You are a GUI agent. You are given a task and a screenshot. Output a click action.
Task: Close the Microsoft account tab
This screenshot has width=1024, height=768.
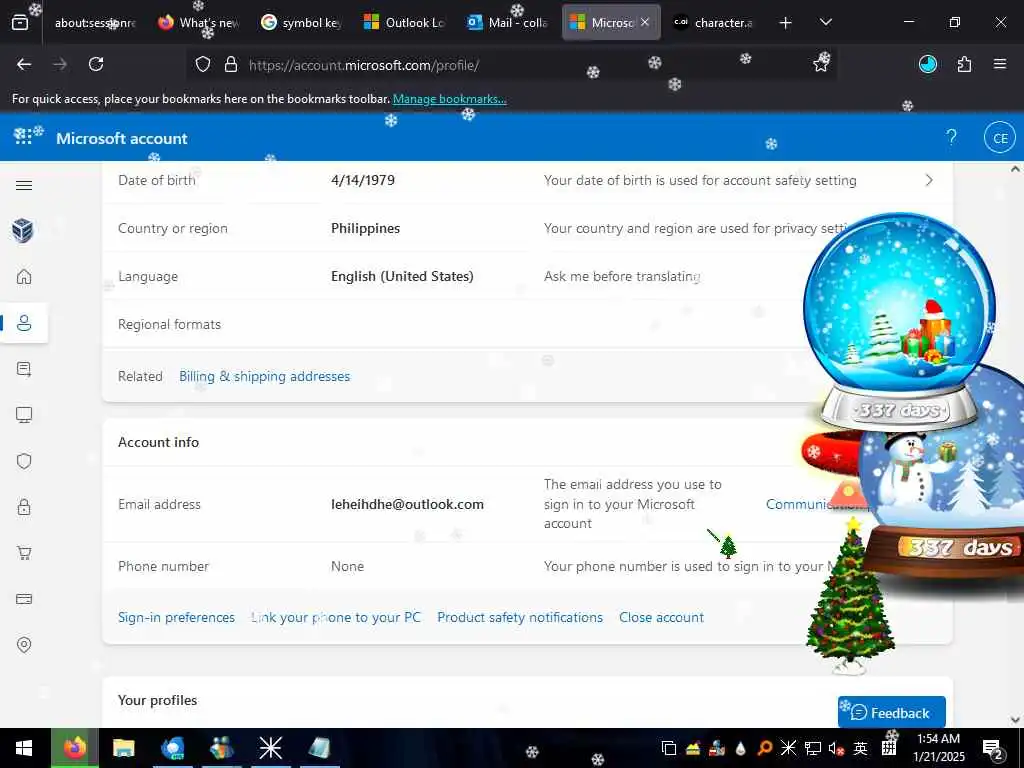click(645, 22)
